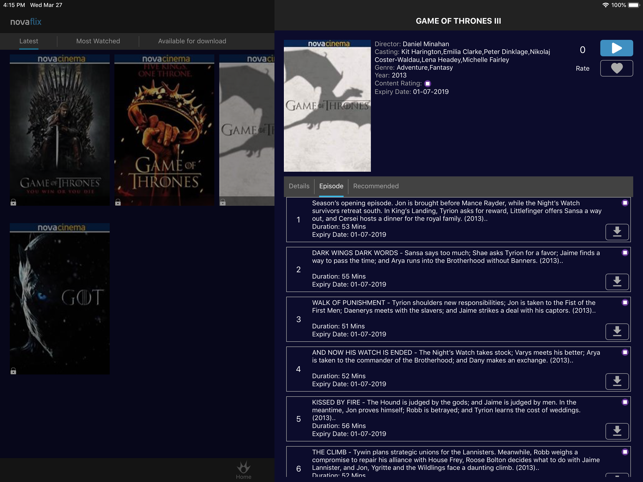This screenshot has height=482, width=643.
Task: Click Duration: 56 Mins on episode 5
Action: (x=339, y=426)
